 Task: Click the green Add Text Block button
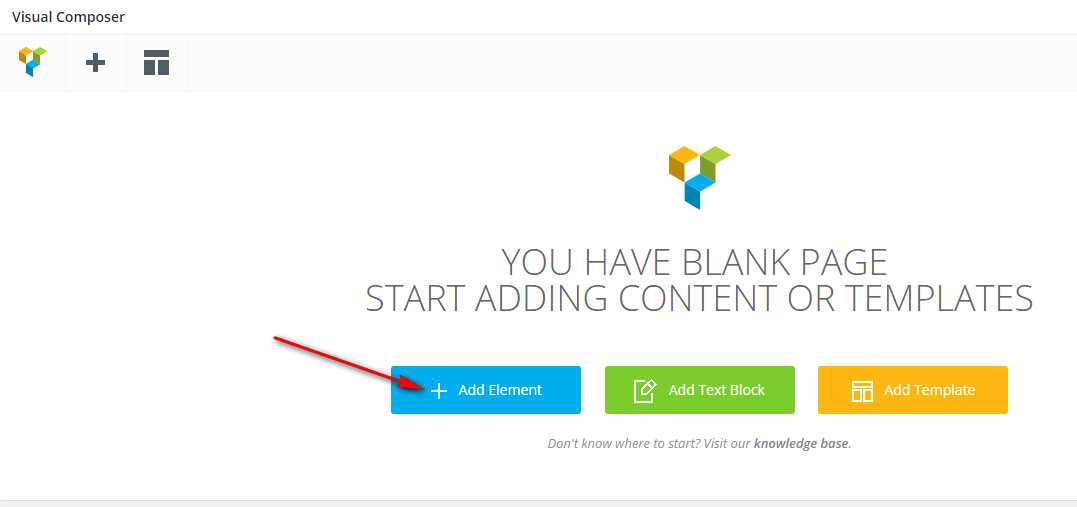(x=699, y=390)
